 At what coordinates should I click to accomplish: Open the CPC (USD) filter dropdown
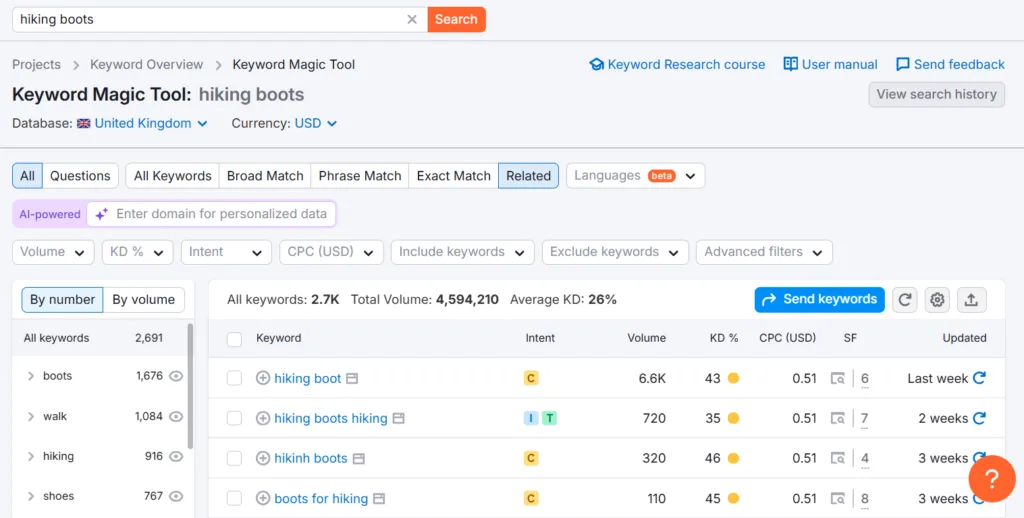pos(331,252)
